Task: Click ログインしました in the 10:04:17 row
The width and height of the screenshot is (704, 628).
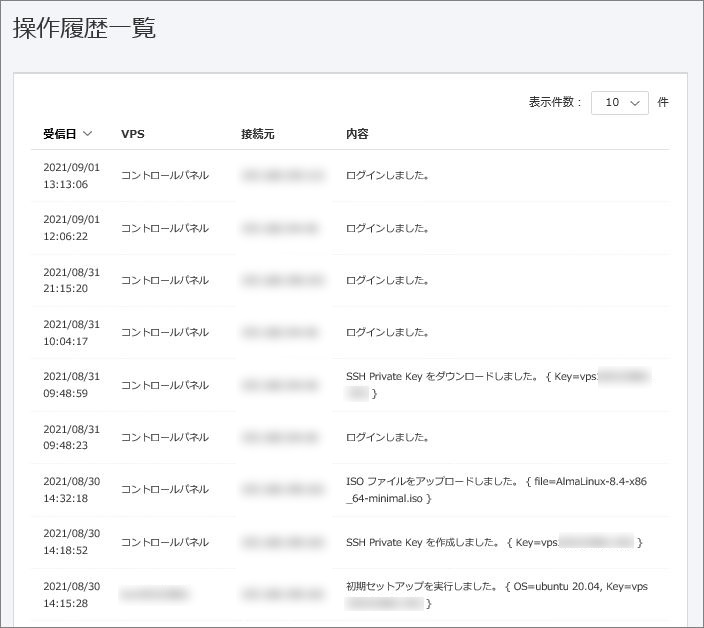Action: (387, 333)
